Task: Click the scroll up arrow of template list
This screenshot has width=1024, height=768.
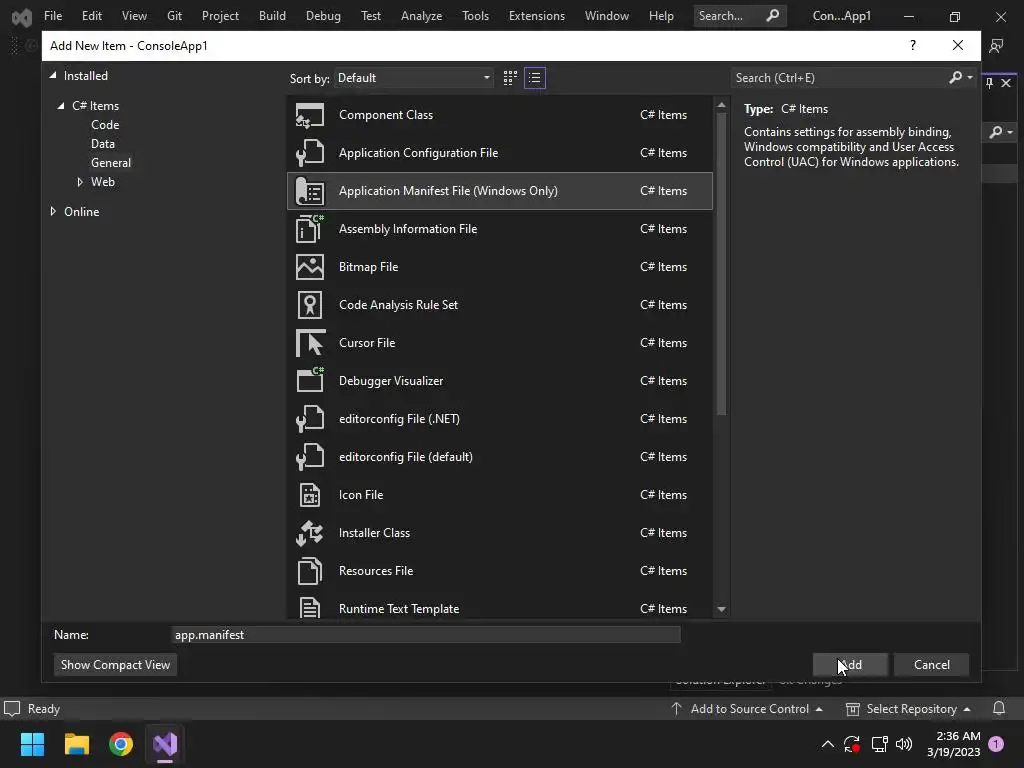Action: coord(721,104)
